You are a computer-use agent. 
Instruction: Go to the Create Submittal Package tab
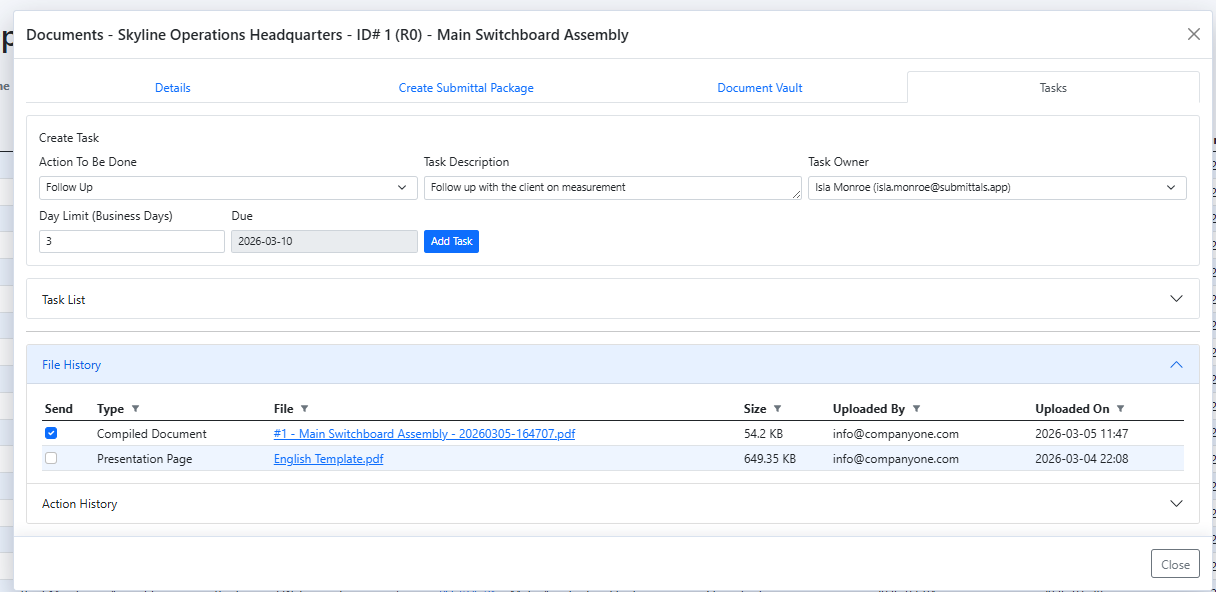point(466,88)
